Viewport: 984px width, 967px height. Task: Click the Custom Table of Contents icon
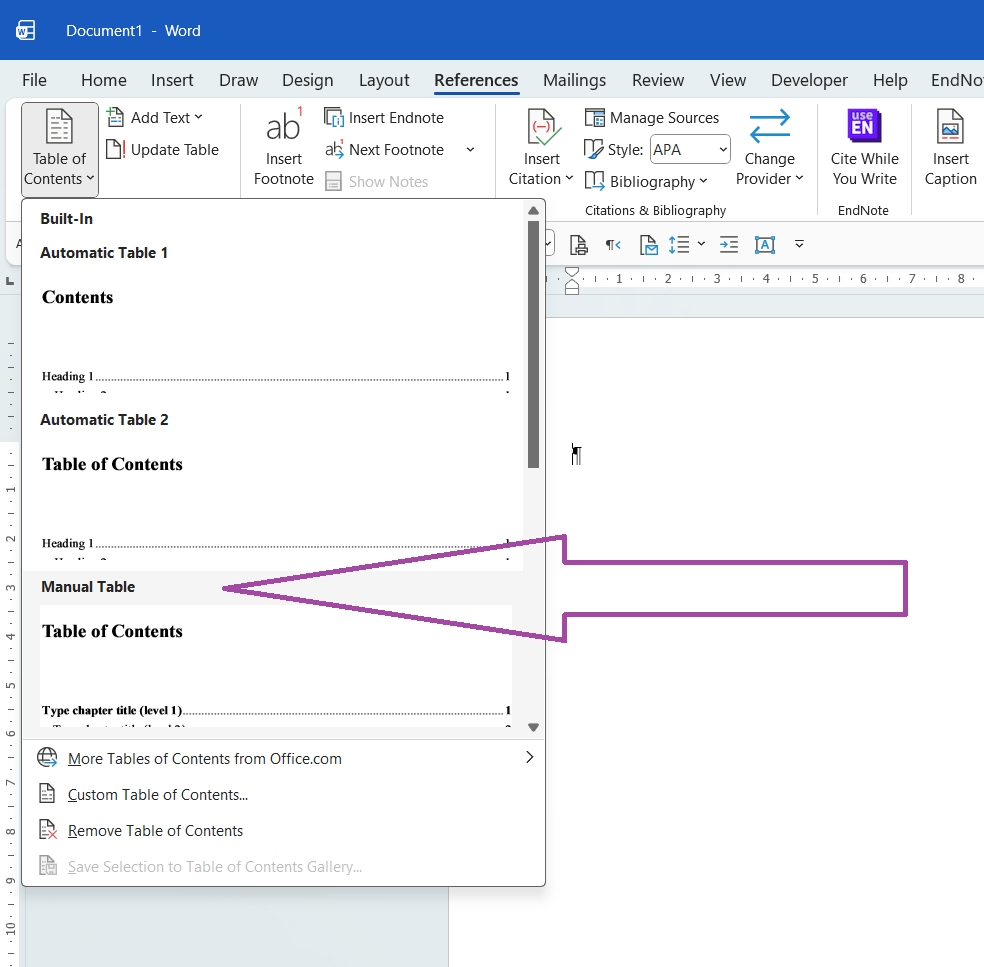(47, 794)
